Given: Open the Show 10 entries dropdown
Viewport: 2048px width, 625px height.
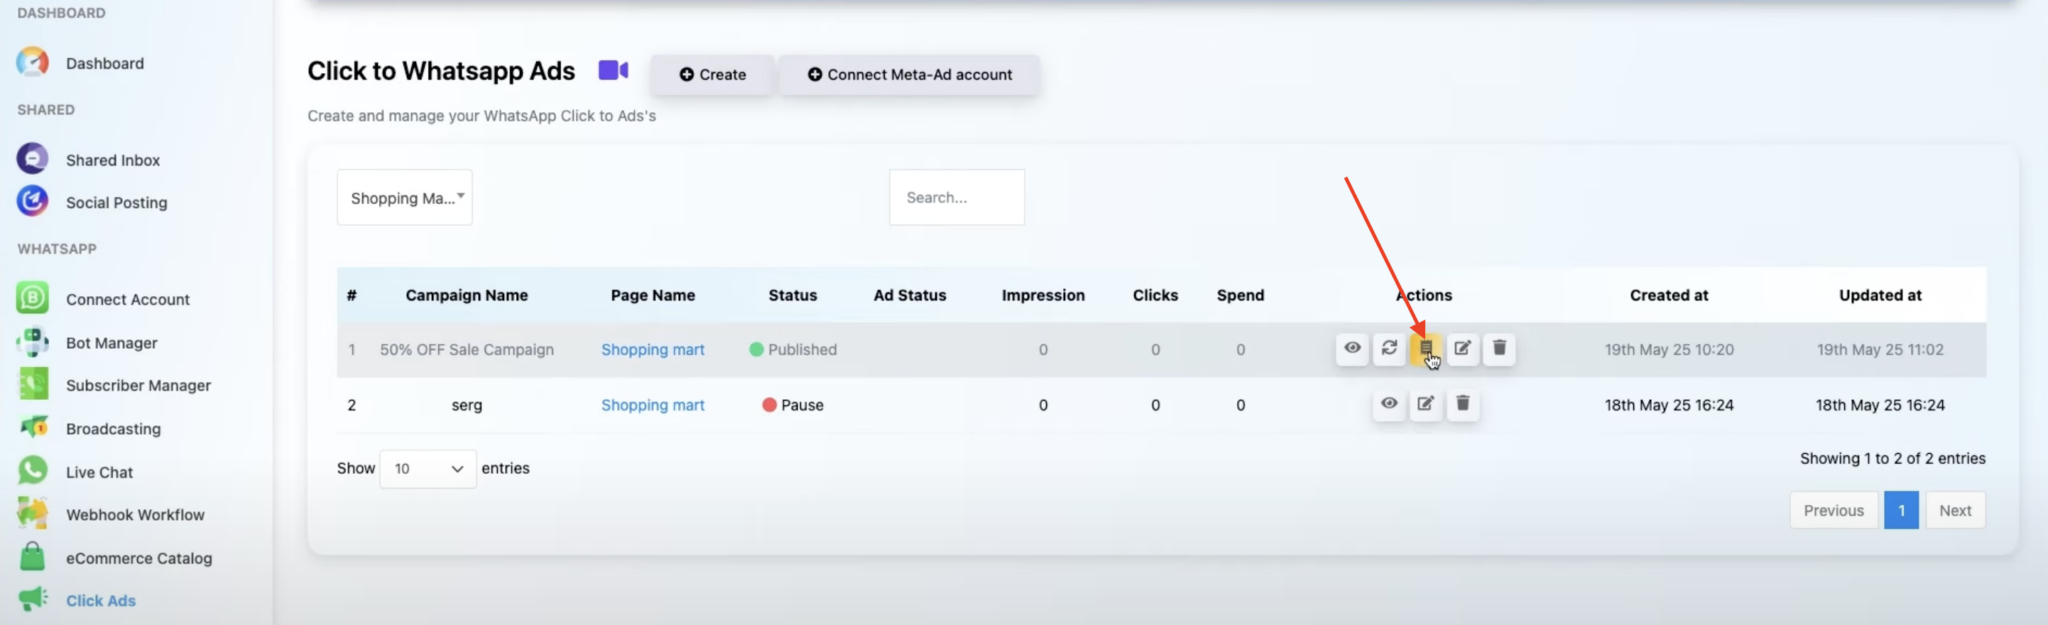Looking at the screenshot, I should click(428, 468).
